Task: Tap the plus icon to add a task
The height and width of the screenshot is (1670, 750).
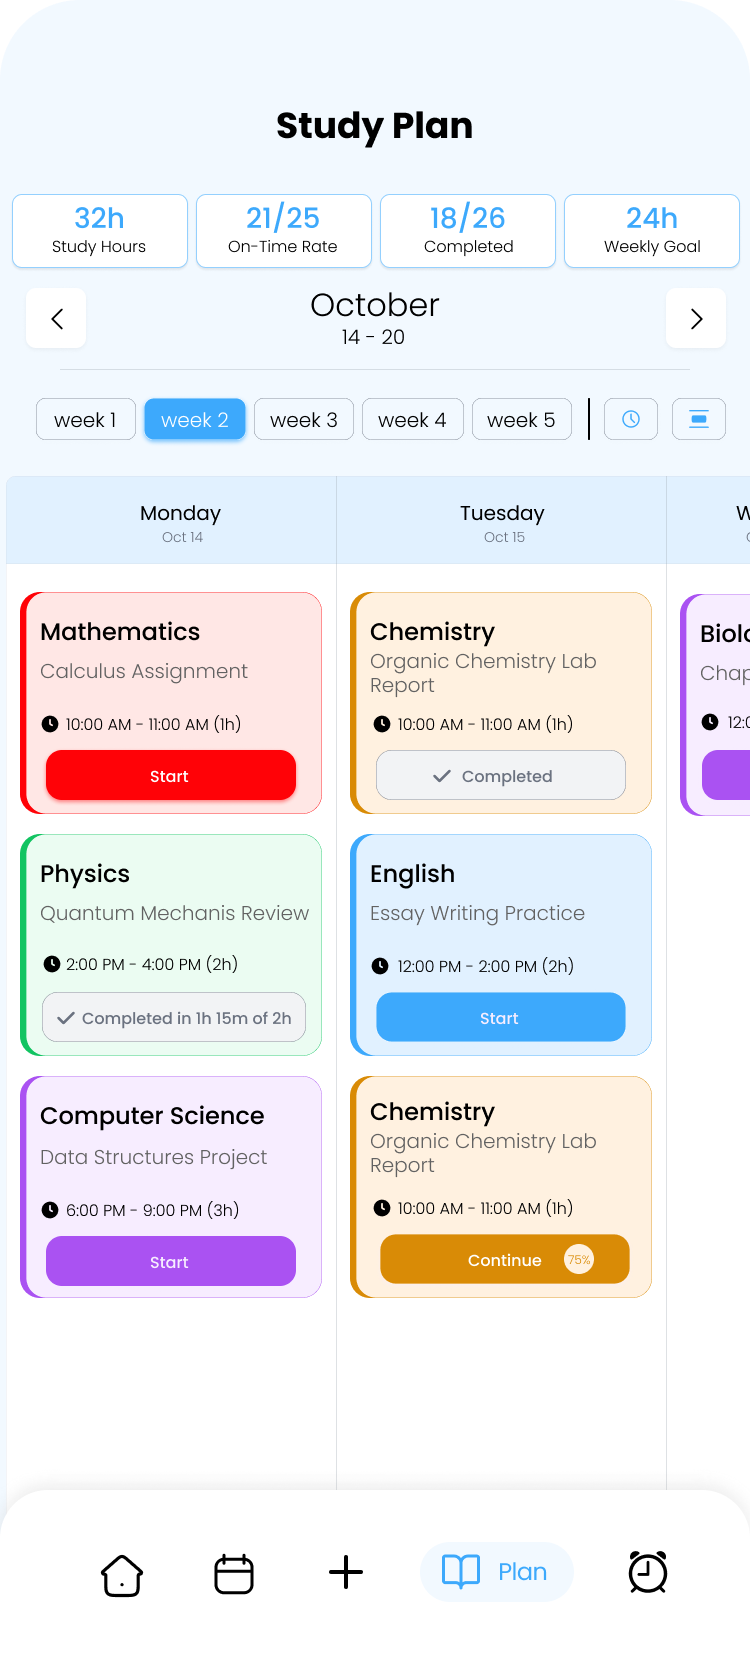Action: [345, 1573]
